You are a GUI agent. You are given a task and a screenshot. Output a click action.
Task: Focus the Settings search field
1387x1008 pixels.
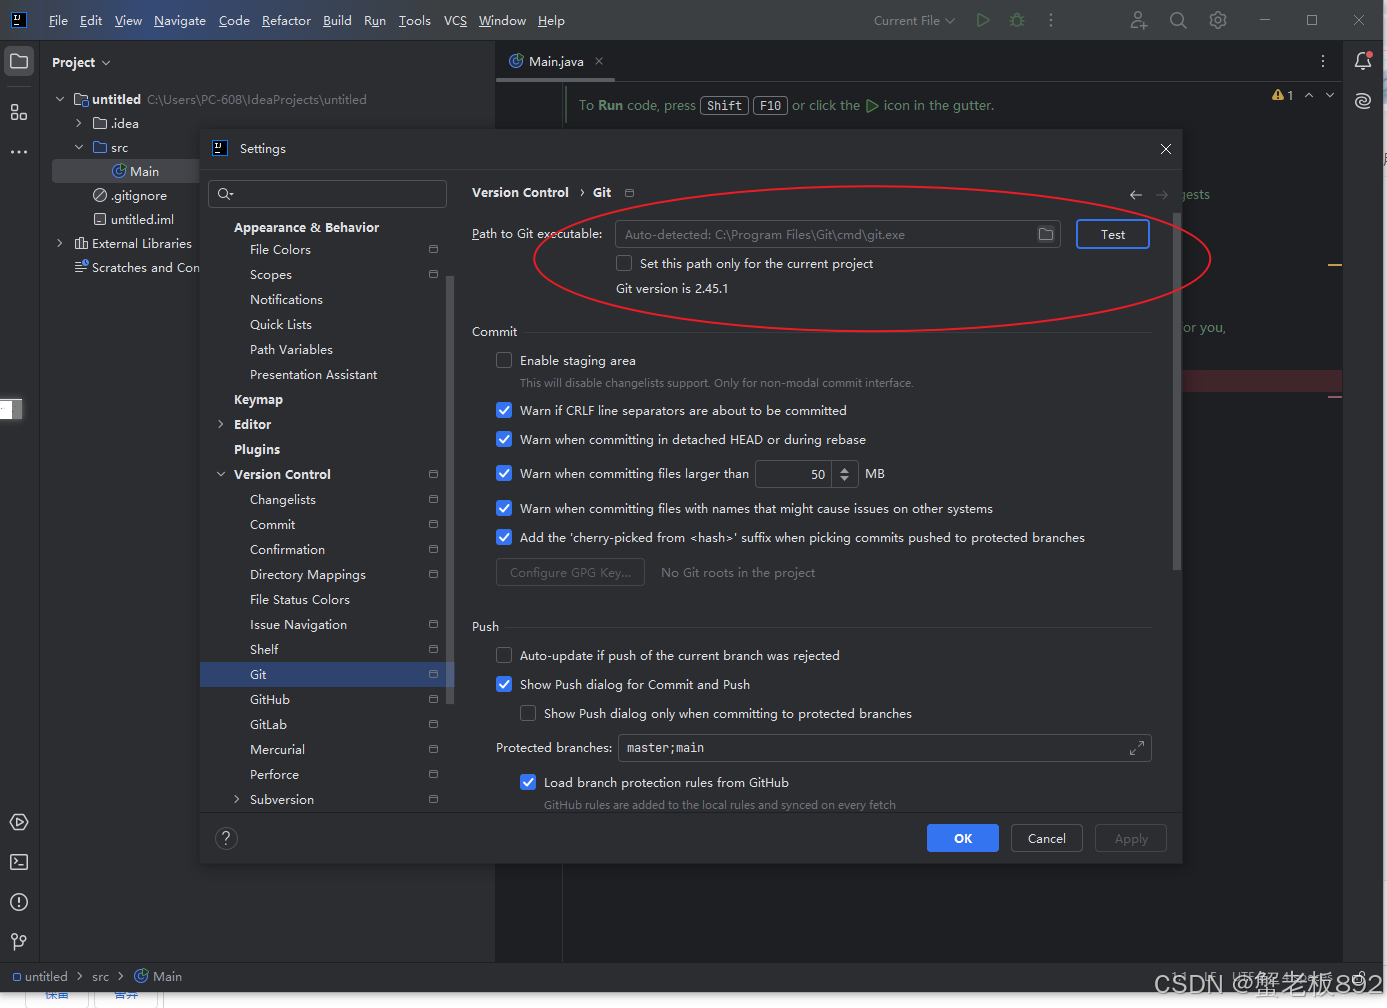pos(327,194)
